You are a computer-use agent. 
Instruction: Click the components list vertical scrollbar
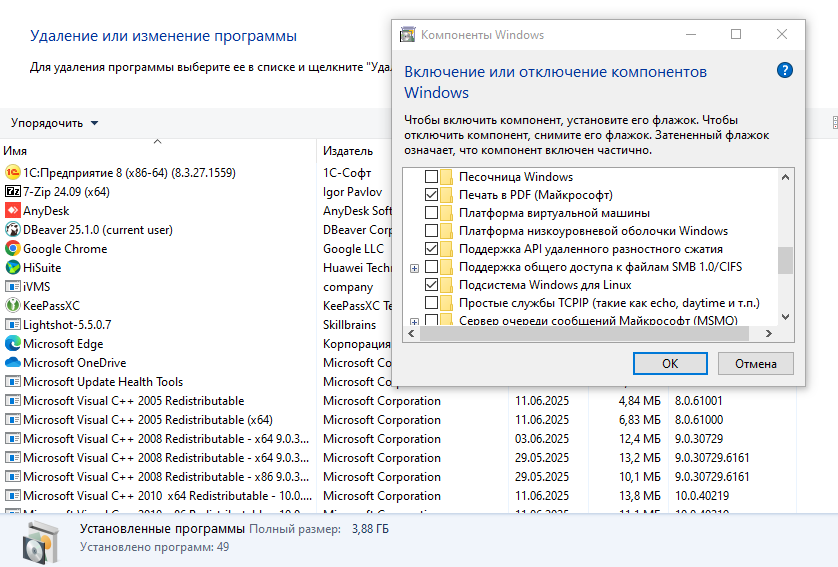785,260
